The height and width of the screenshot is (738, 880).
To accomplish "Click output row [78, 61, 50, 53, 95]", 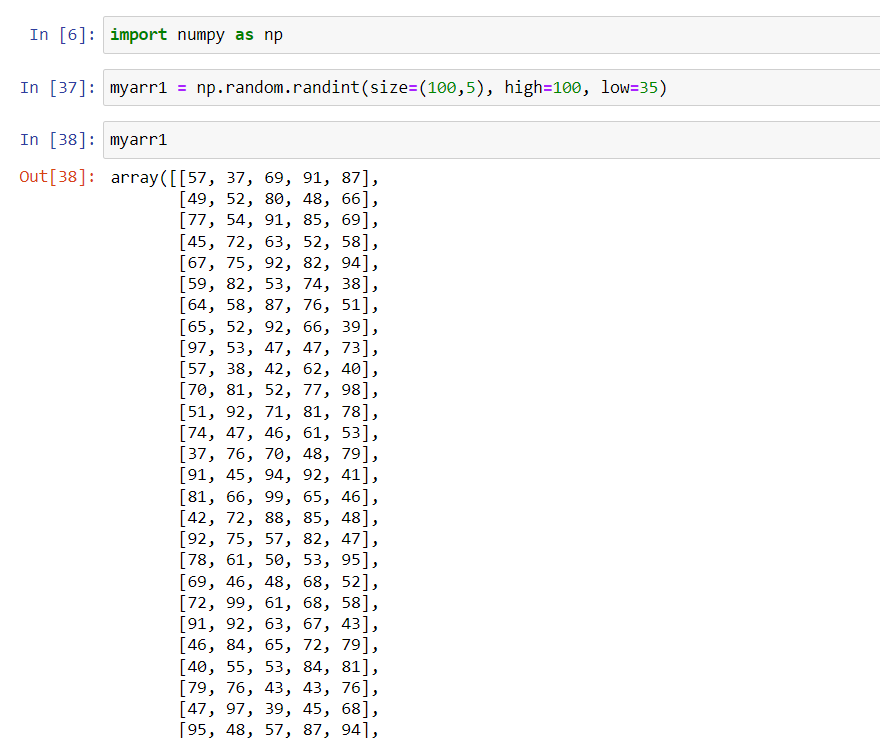I will point(278,560).
